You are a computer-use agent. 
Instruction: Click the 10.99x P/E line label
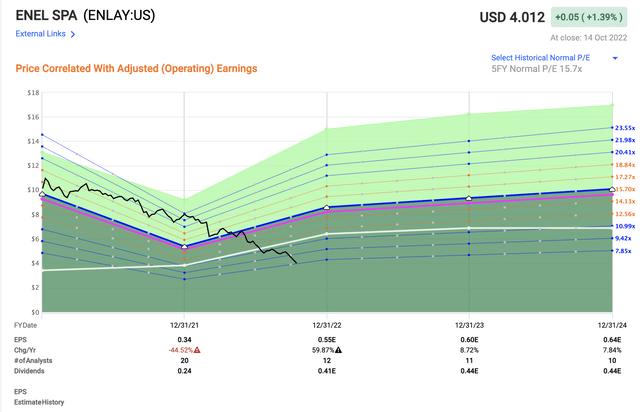[x=625, y=226]
